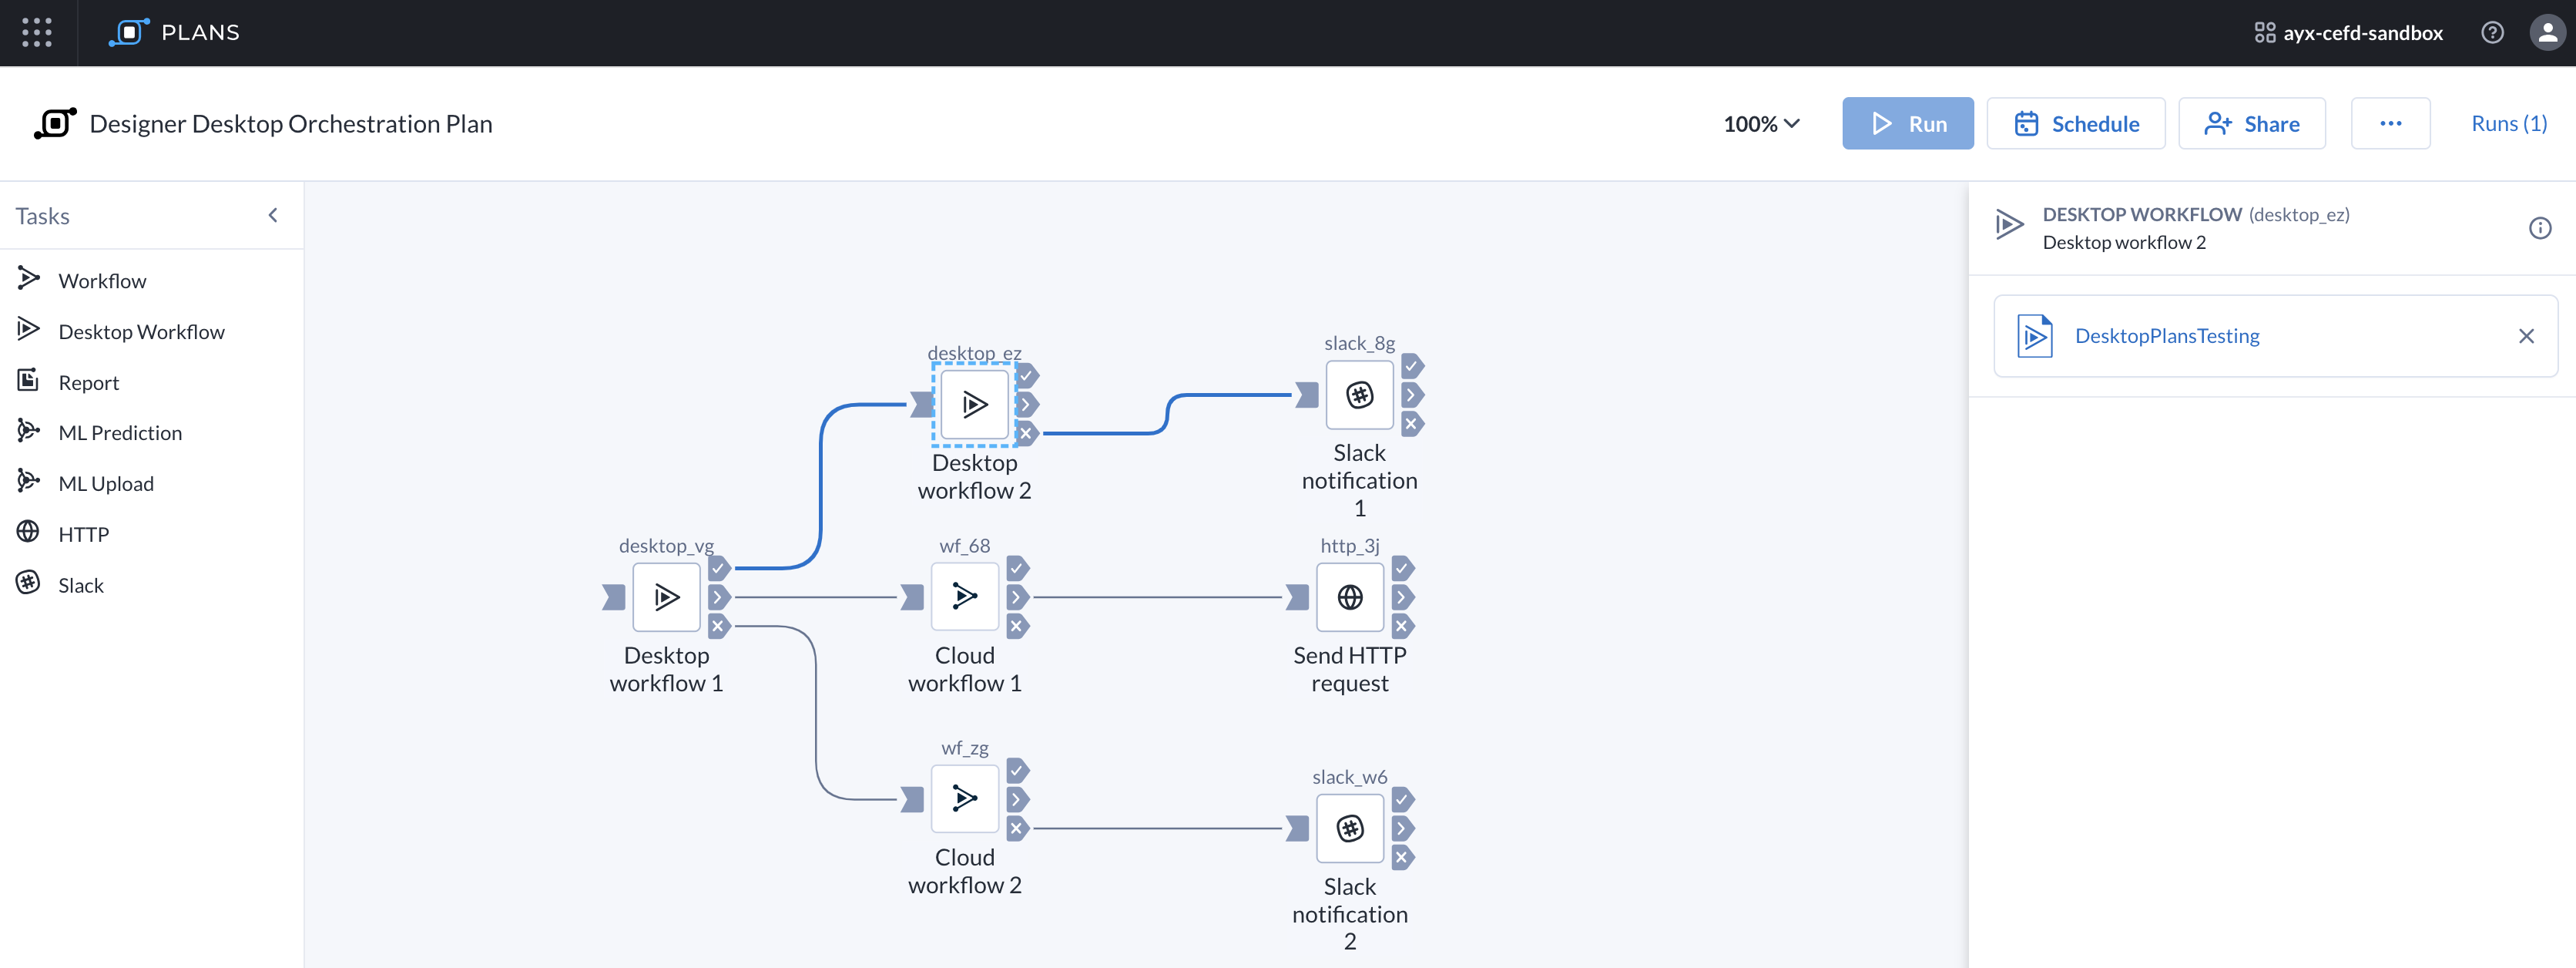Click the success anchor on slack_w6 node
This screenshot has width=2576, height=968.
pos(1403,800)
